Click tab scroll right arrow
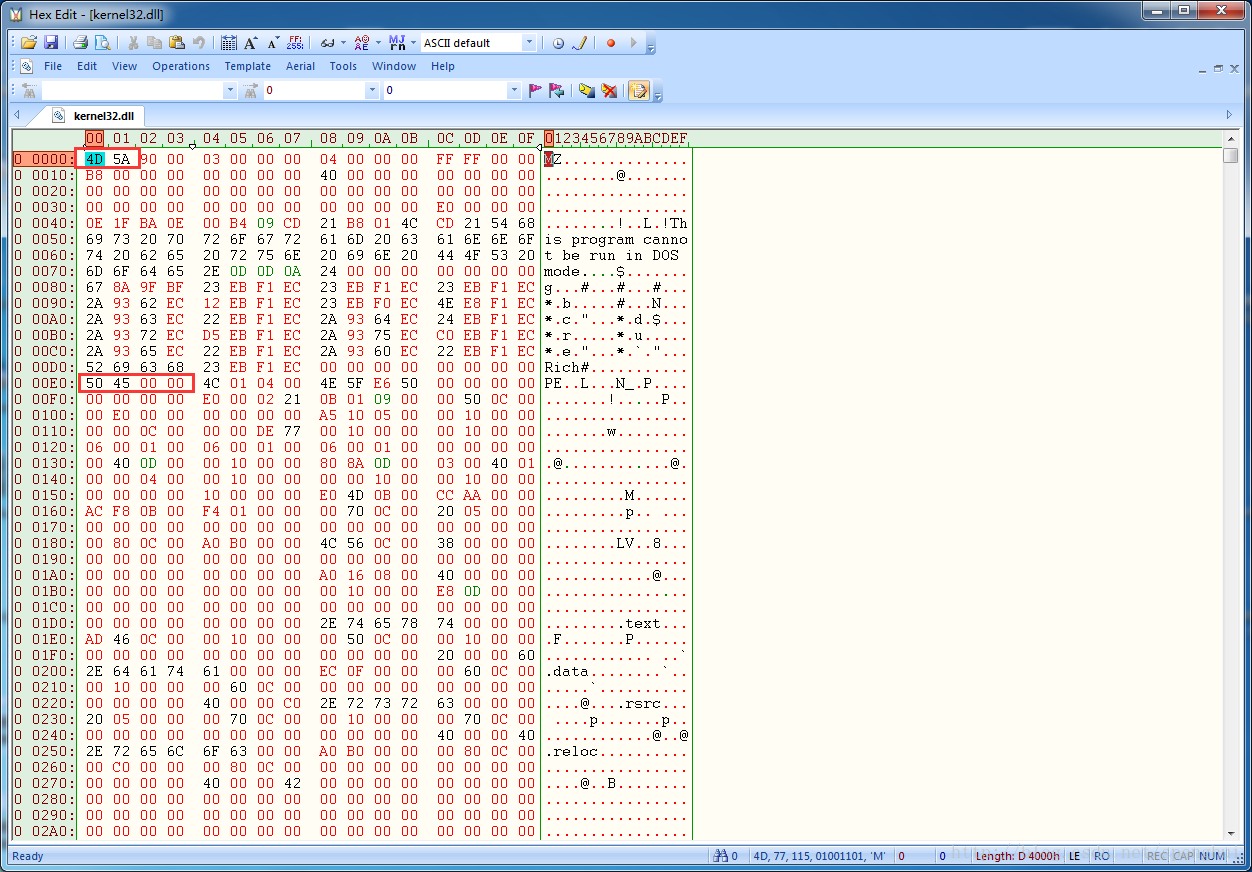The width and height of the screenshot is (1252, 872). click(x=1229, y=115)
